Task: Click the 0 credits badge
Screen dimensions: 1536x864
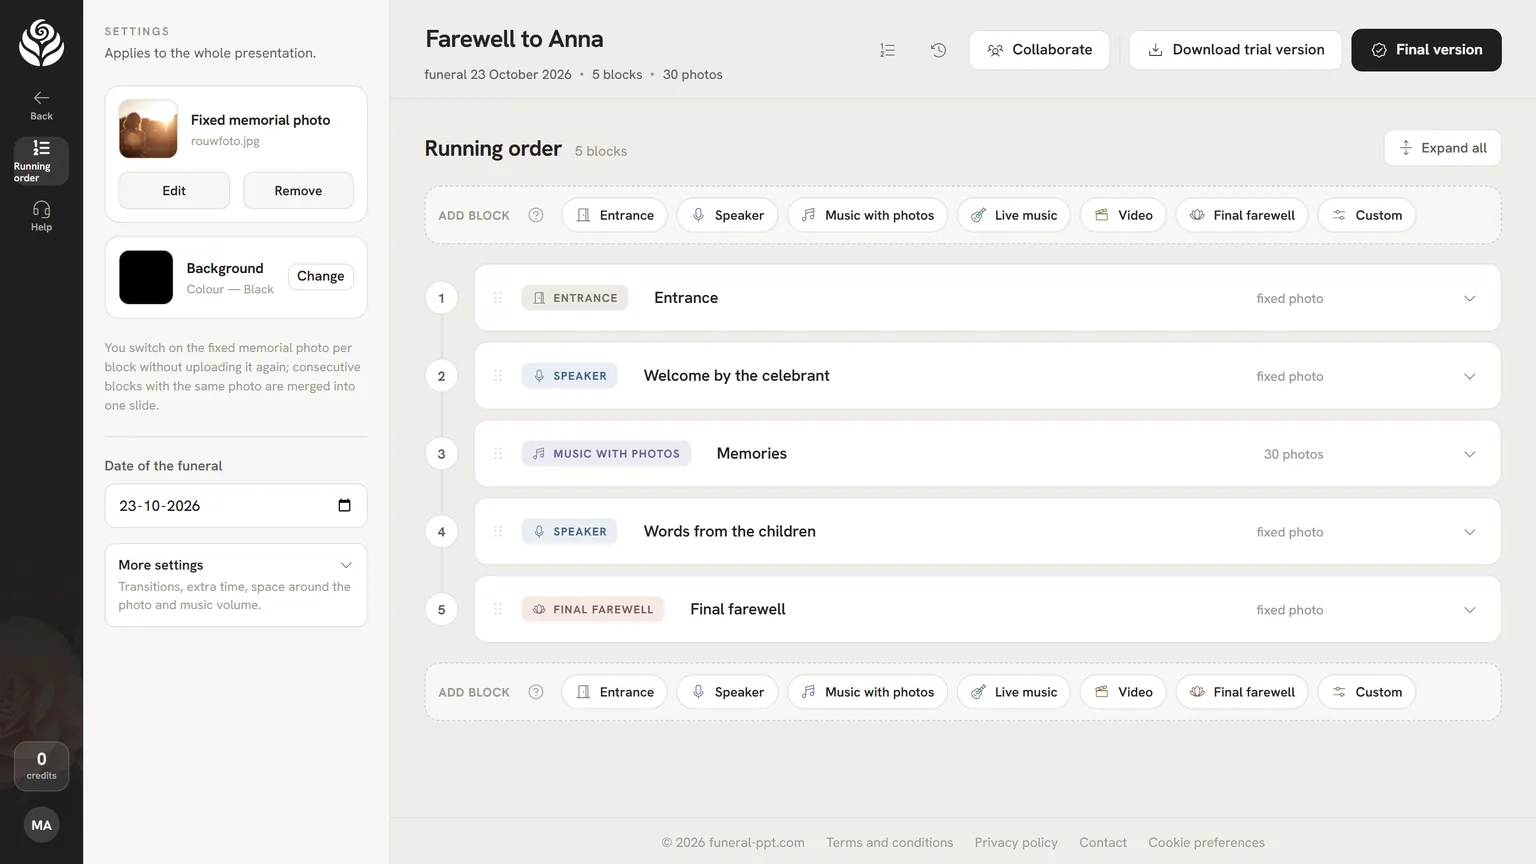Action: [x=41, y=766]
